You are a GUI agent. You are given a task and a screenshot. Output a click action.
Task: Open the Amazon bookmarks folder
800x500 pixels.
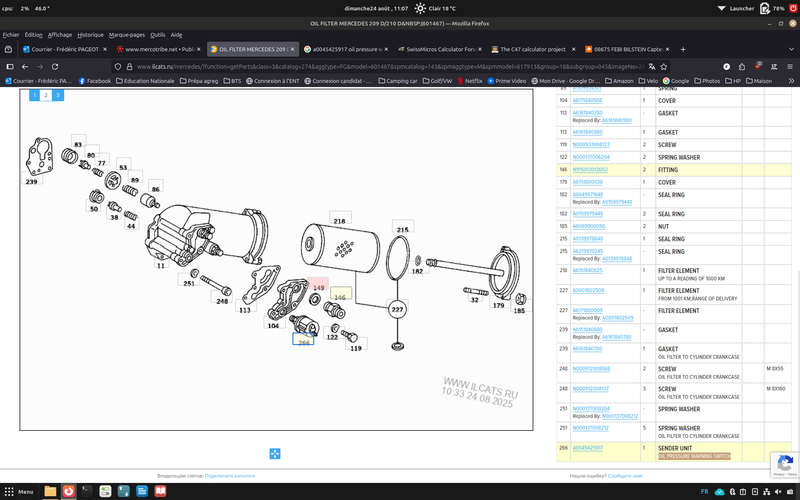pos(619,81)
